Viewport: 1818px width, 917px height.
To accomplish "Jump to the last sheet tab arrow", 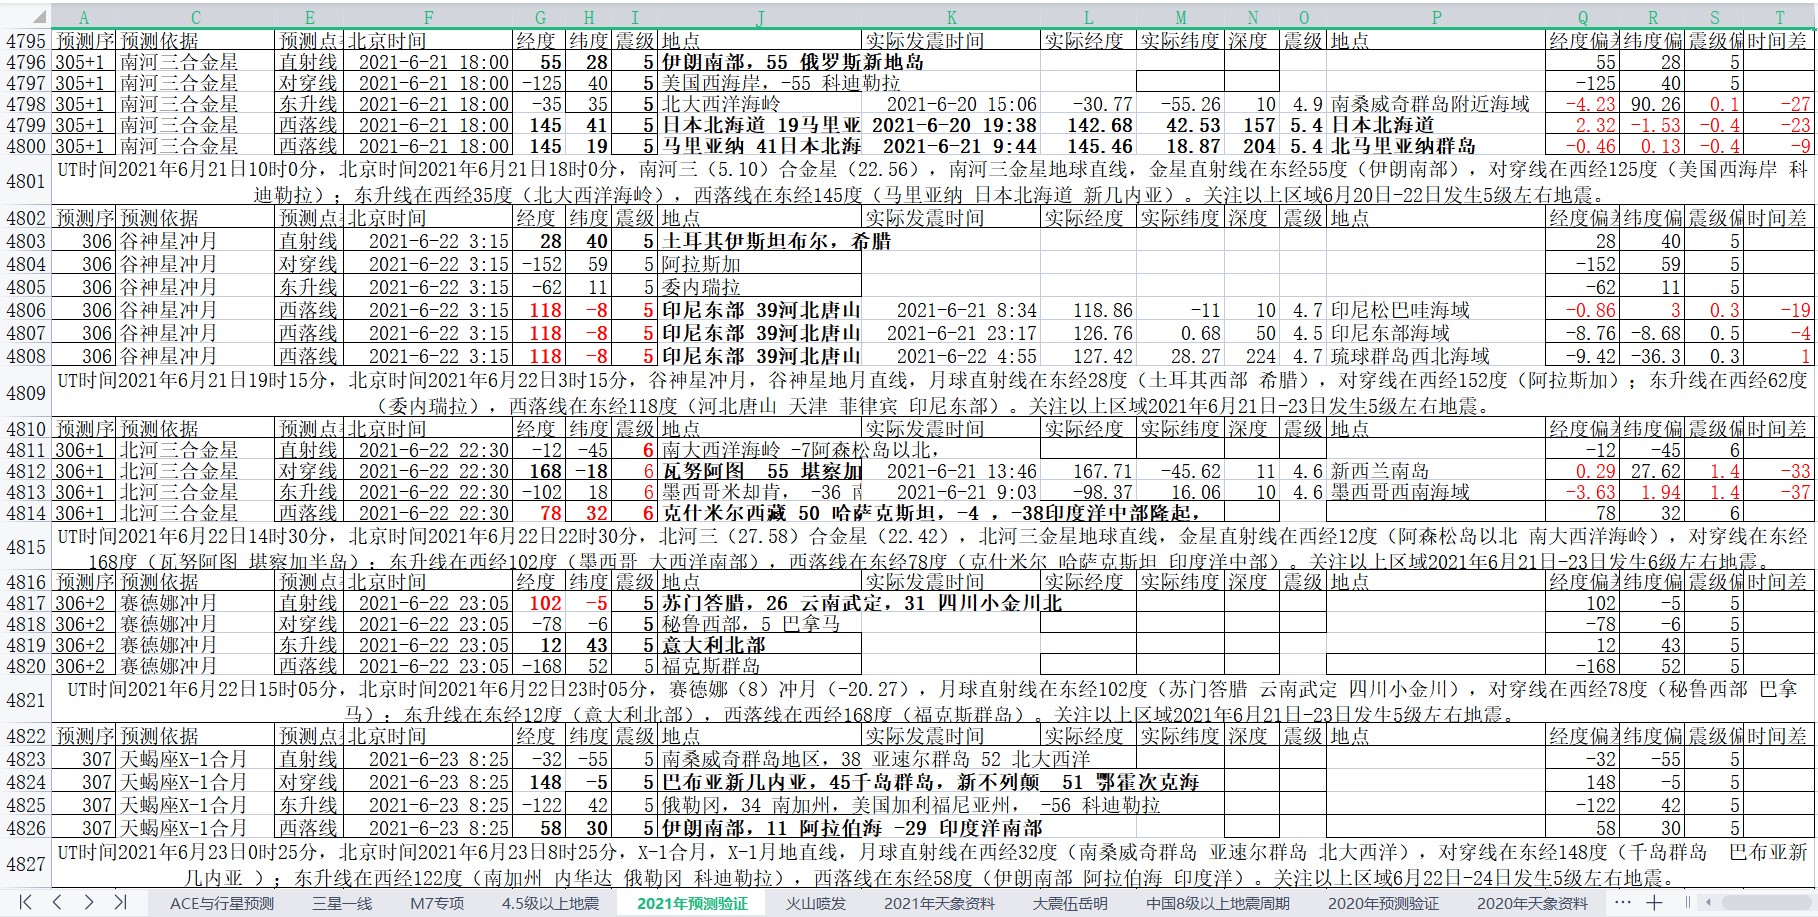I will [x=120, y=902].
